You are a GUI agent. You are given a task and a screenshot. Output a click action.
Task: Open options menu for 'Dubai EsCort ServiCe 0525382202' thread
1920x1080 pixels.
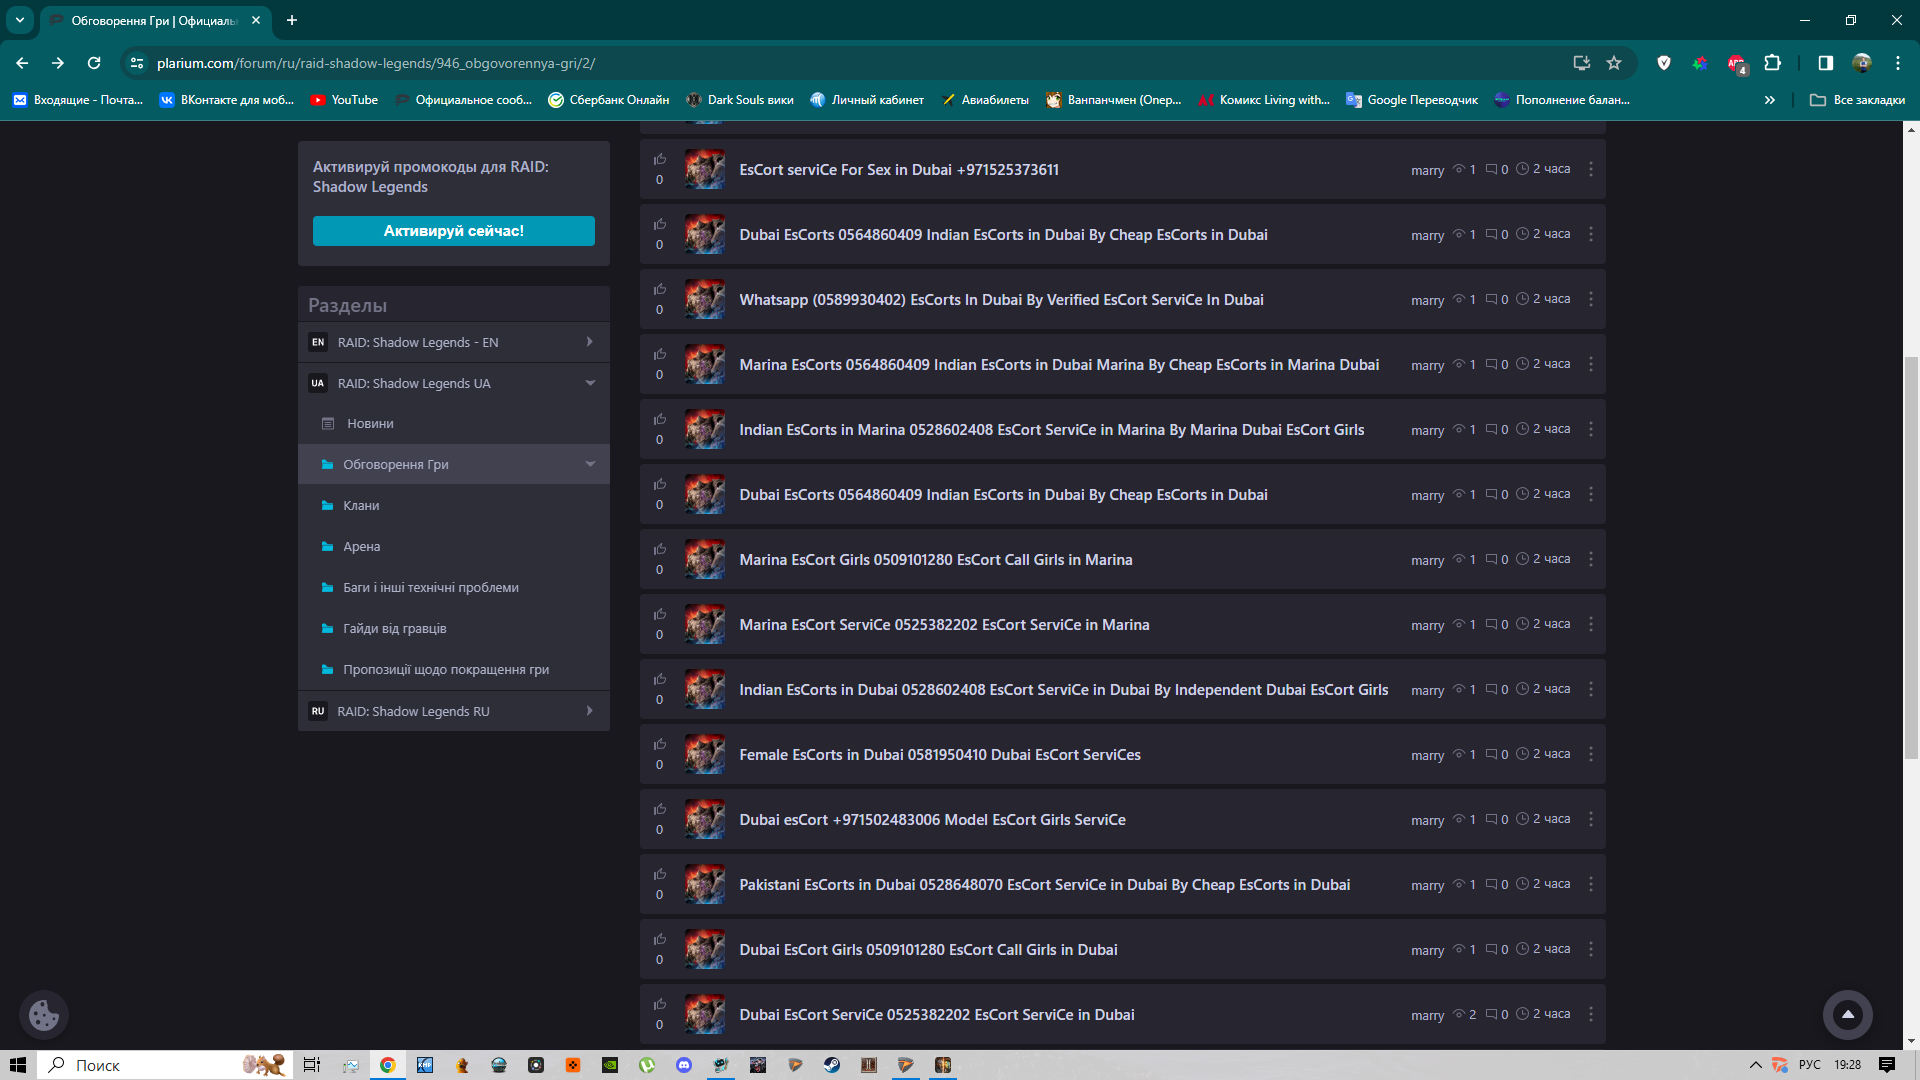pos(1590,1014)
